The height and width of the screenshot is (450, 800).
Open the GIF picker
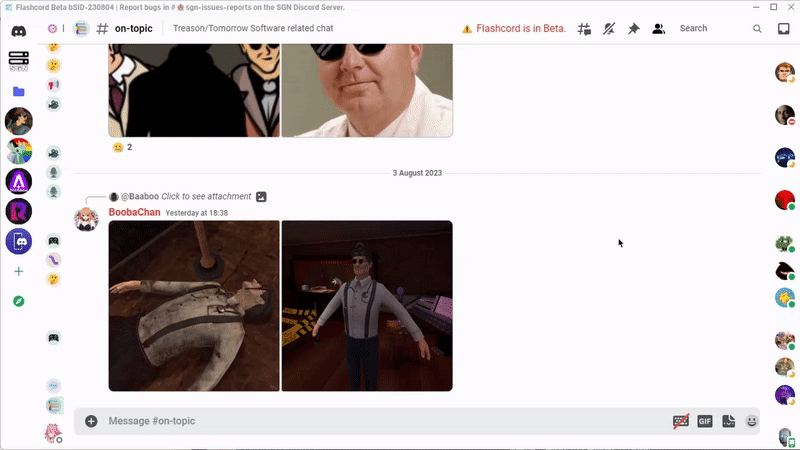point(705,421)
